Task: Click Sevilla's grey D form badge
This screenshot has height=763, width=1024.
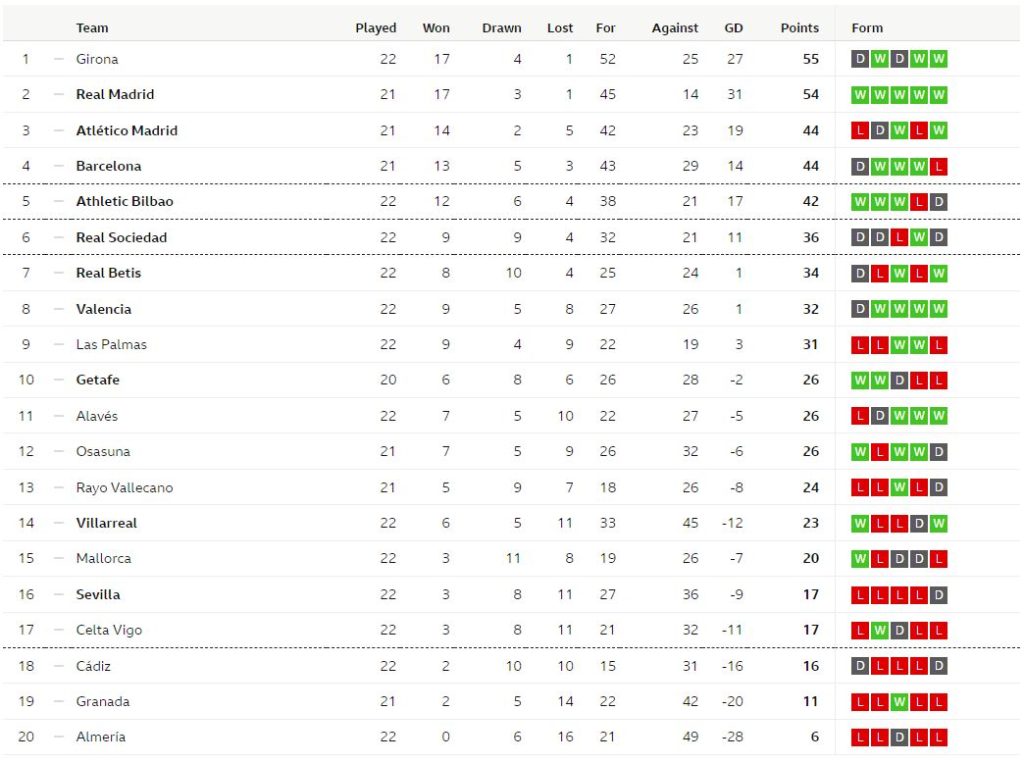Action: [x=938, y=595]
